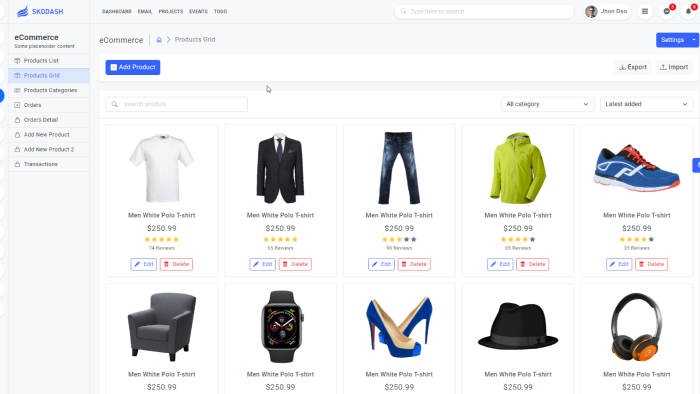
Task: Open Add New Product page
Action: click(x=49, y=134)
